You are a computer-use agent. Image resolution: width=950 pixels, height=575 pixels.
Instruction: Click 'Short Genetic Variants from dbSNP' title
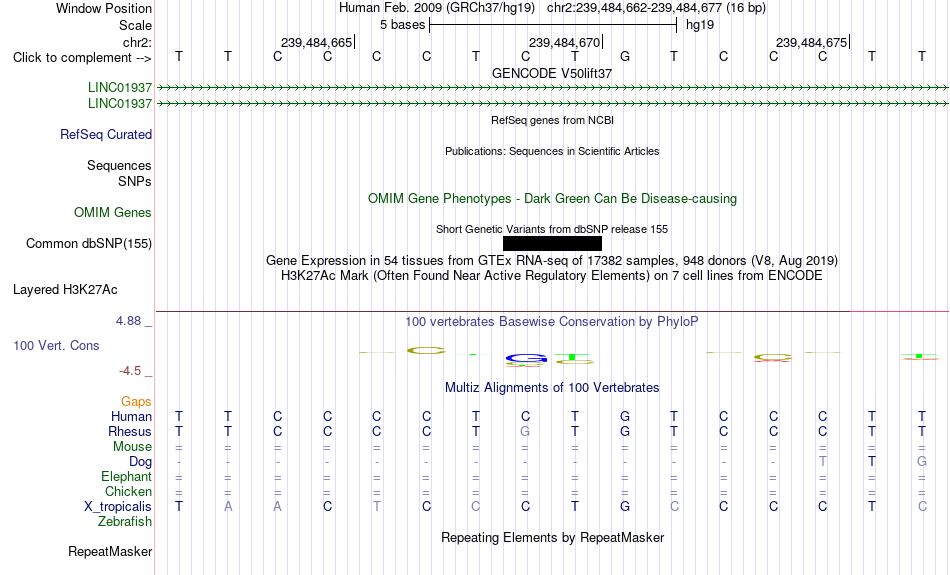coord(552,230)
